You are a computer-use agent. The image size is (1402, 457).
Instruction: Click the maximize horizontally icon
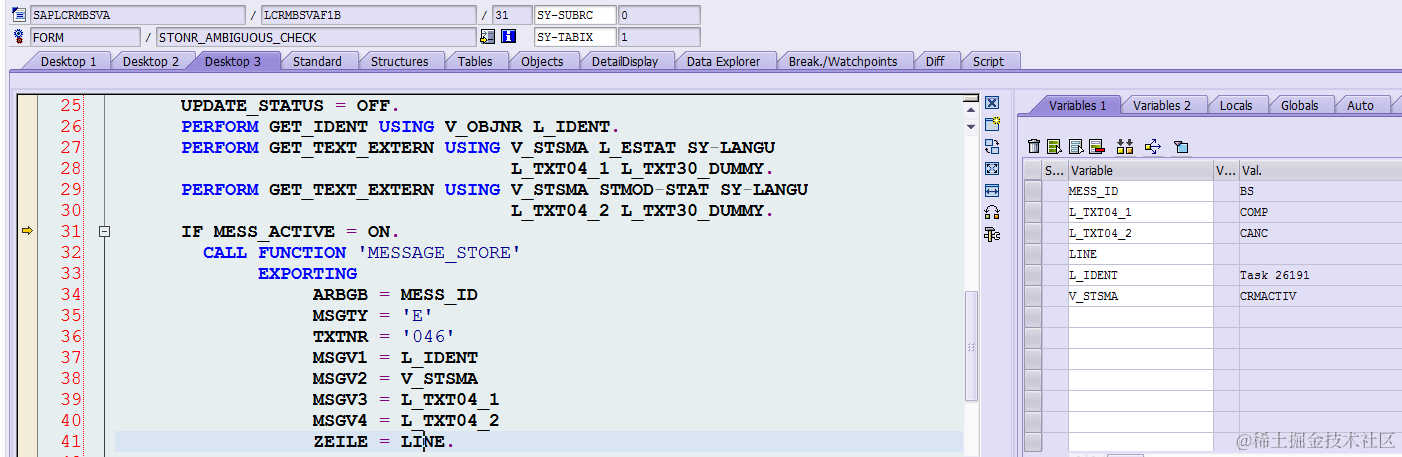(992, 190)
